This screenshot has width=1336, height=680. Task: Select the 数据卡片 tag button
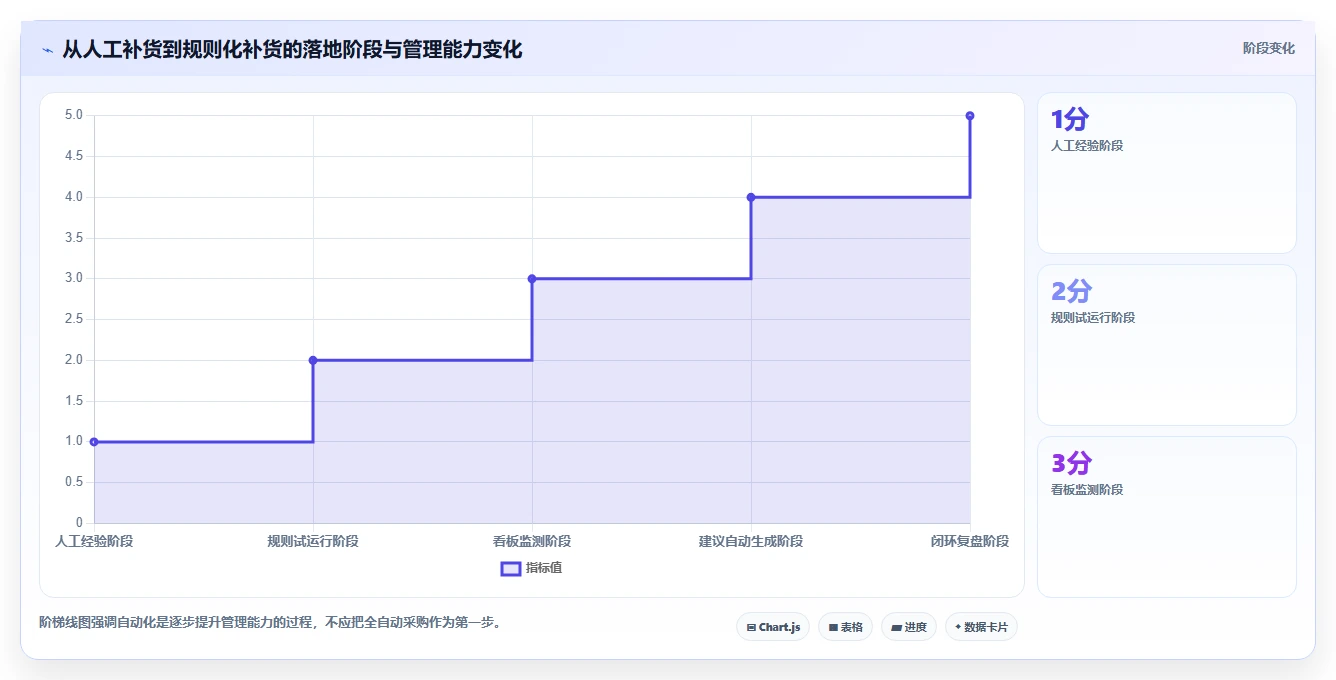tap(981, 627)
